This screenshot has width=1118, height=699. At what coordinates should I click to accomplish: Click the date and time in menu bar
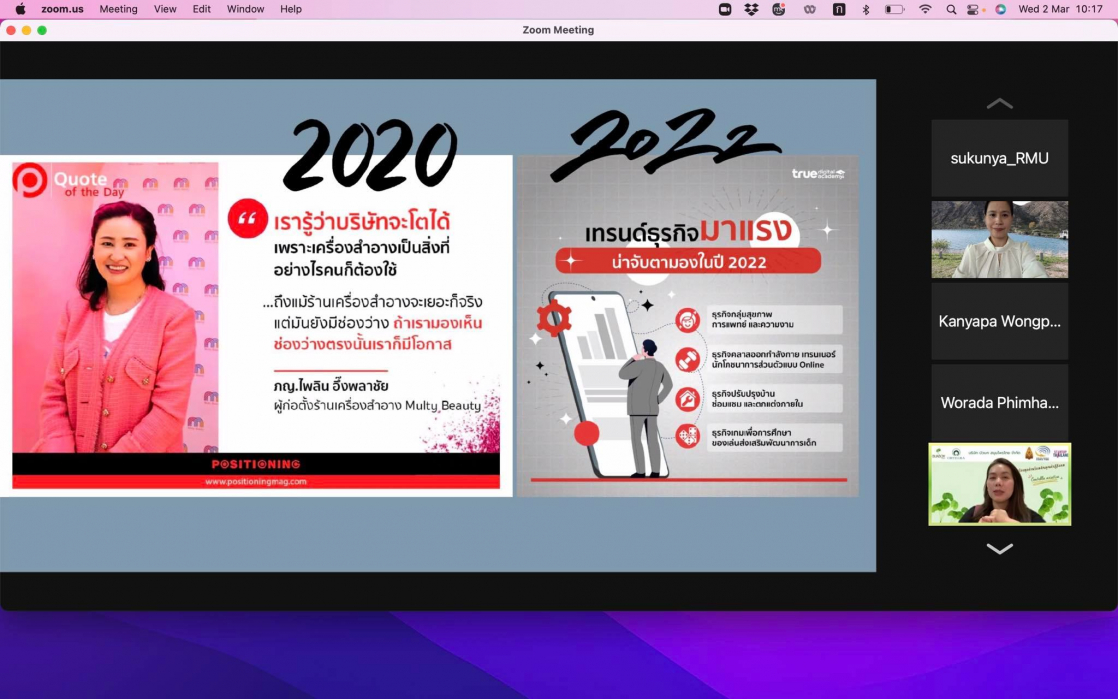(x=1060, y=9)
